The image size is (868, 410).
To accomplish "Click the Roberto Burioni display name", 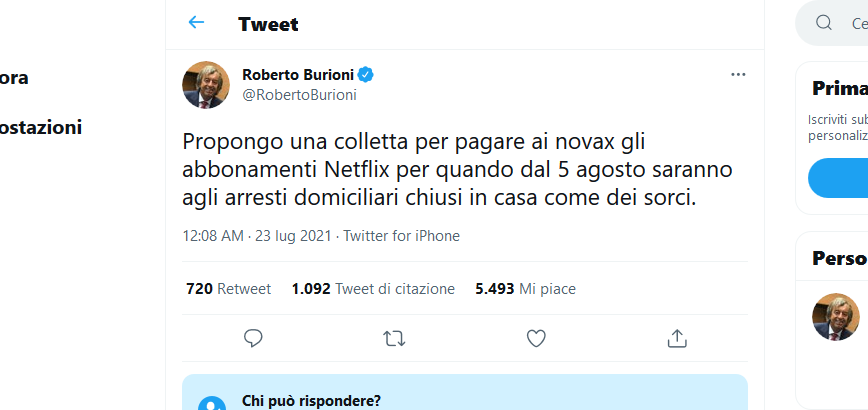I will [x=299, y=75].
